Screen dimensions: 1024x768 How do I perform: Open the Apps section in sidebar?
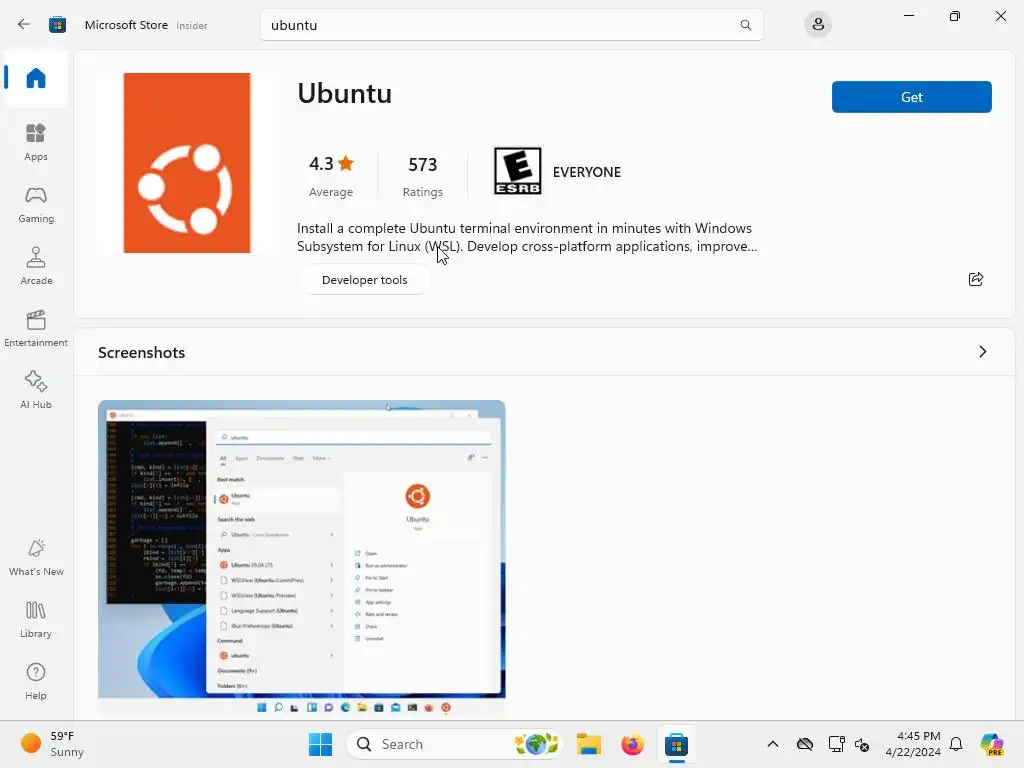point(36,142)
